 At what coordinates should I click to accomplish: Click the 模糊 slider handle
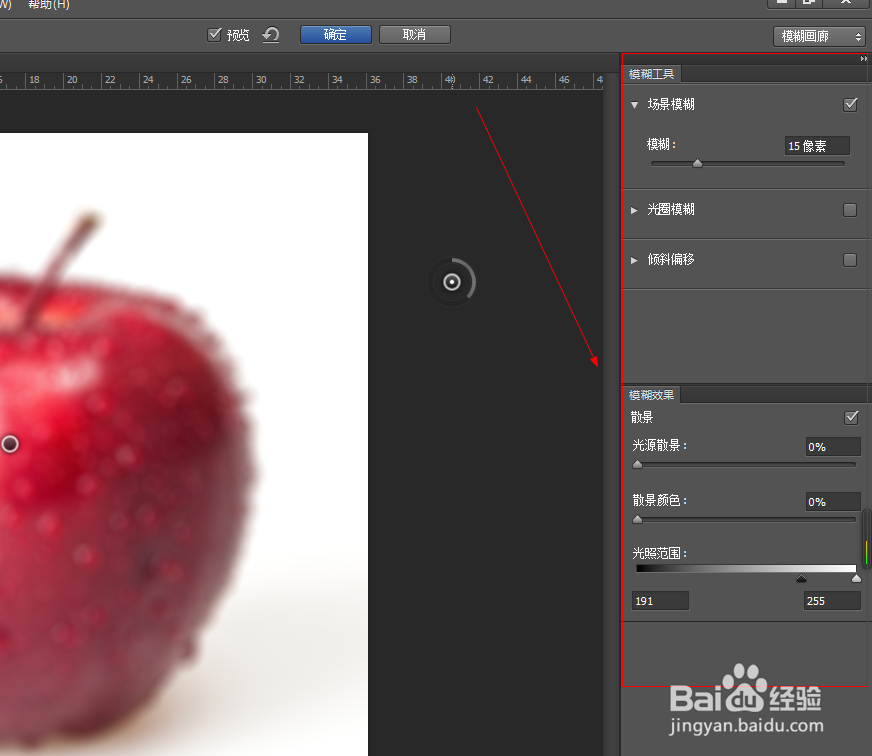tap(697, 164)
